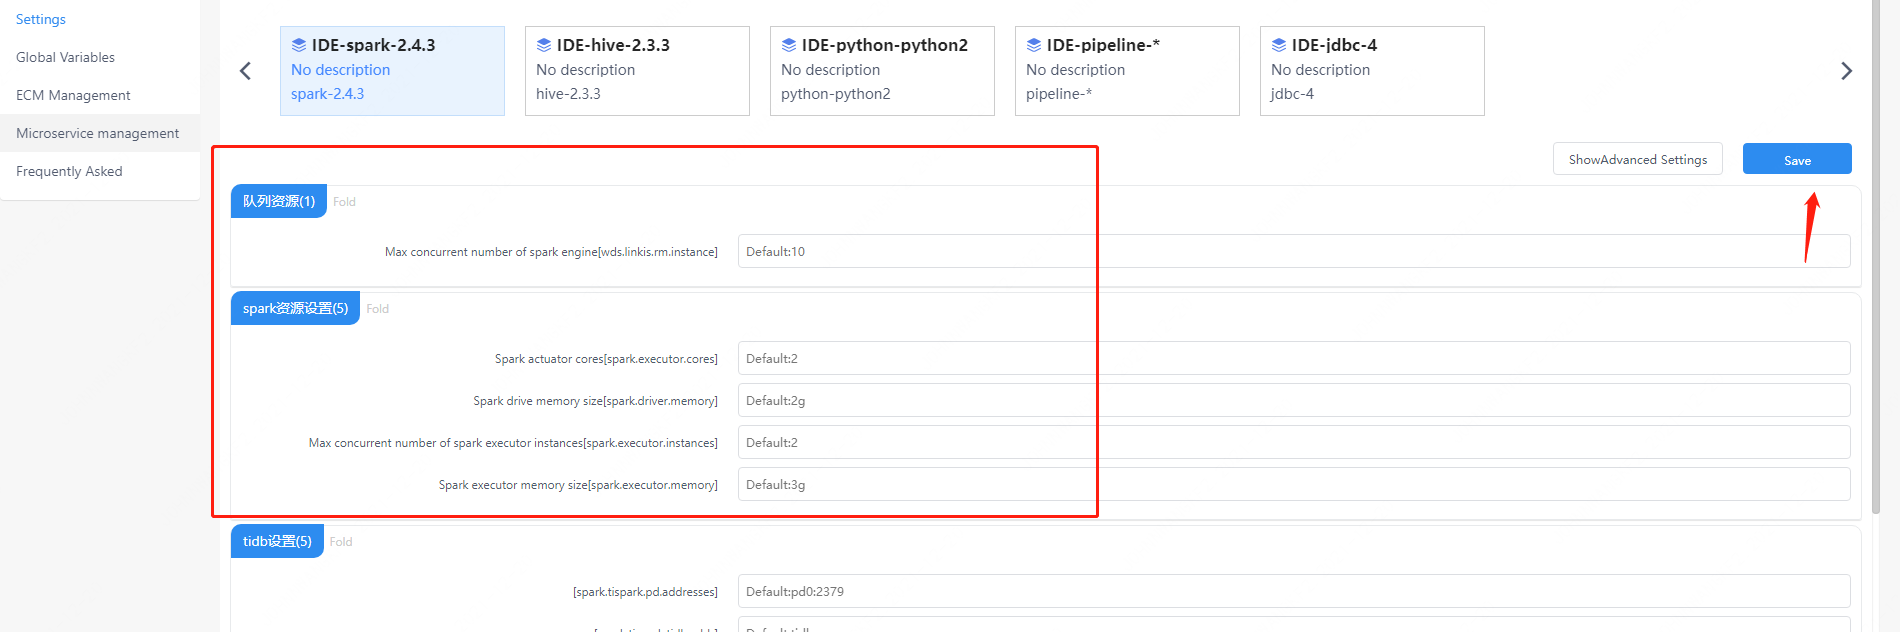Viewport: 1900px width, 632px height.
Task: Focus the spark.driver.memory input field
Action: click(1293, 401)
